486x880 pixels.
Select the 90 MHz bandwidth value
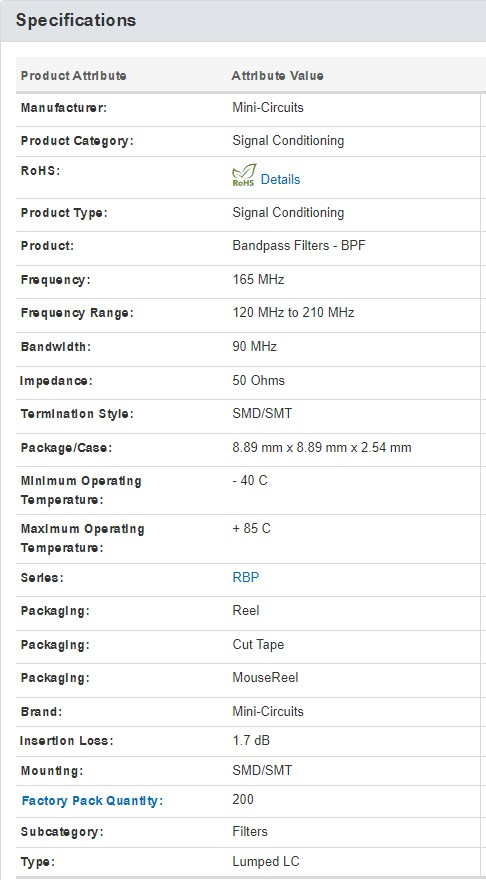(x=254, y=347)
